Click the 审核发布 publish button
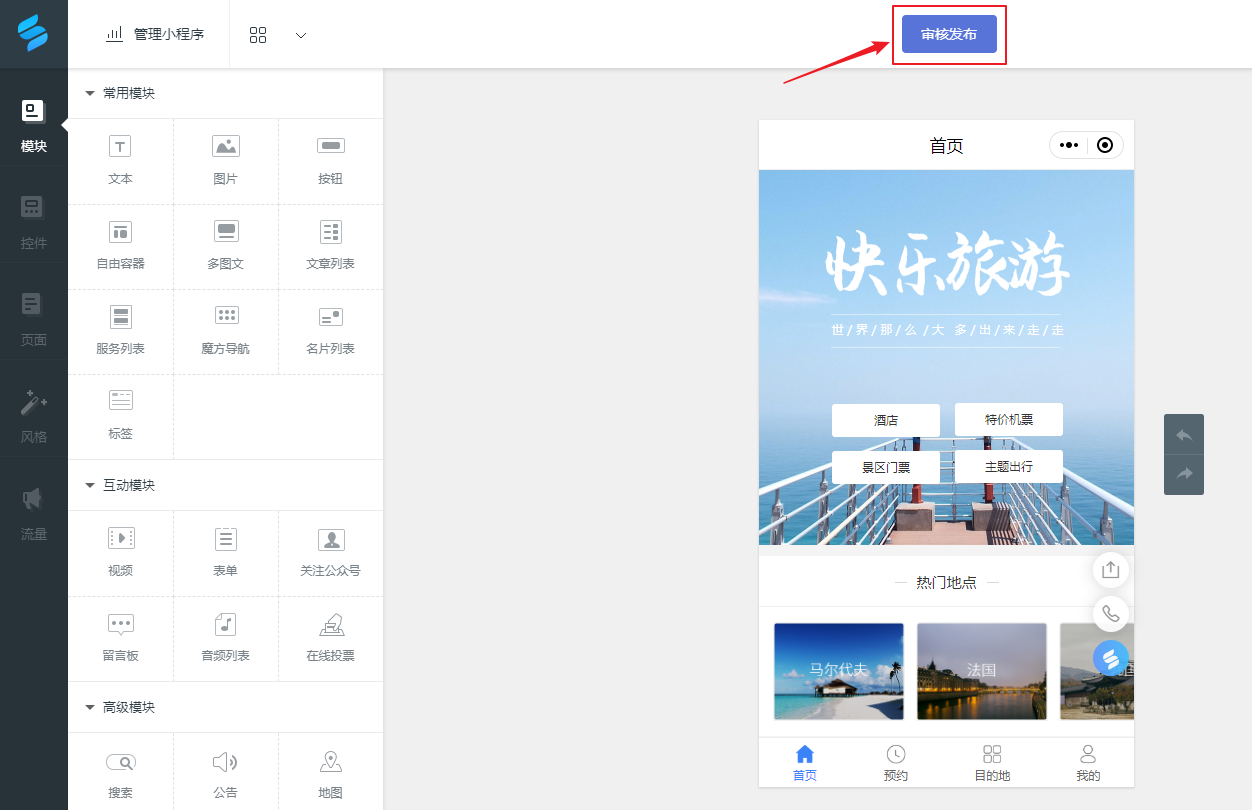1252x810 pixels. (x=948, y=32)
